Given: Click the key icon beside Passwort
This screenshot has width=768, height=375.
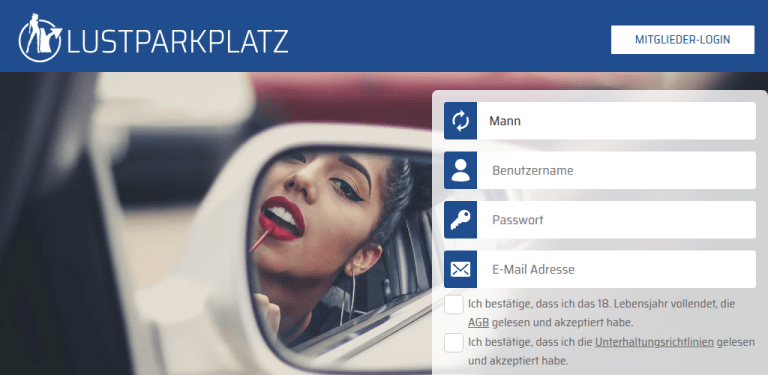Looking at the screenshot, I should click(460, 219).
